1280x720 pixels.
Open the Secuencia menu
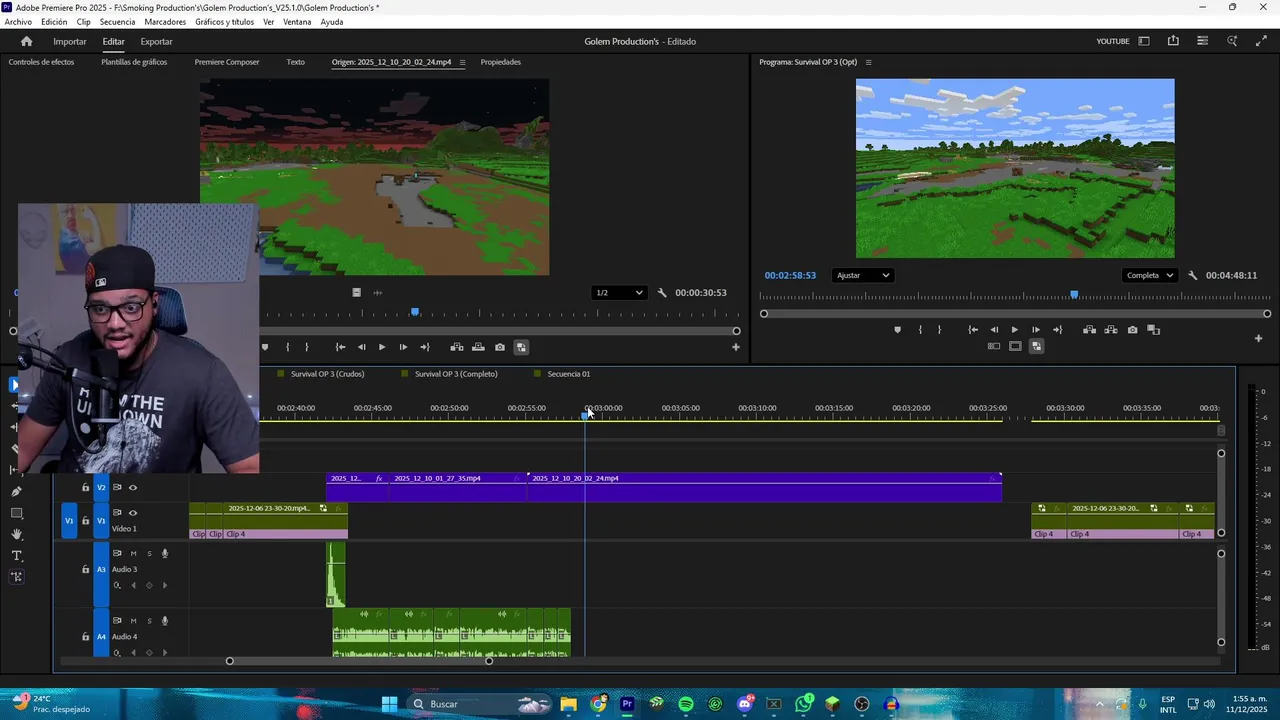point(117,22)
